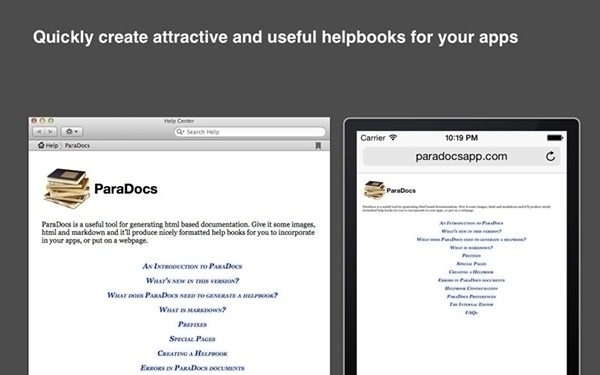Go forward in the Help Center window
Screen dimensions: 600x375
(51, 132)
